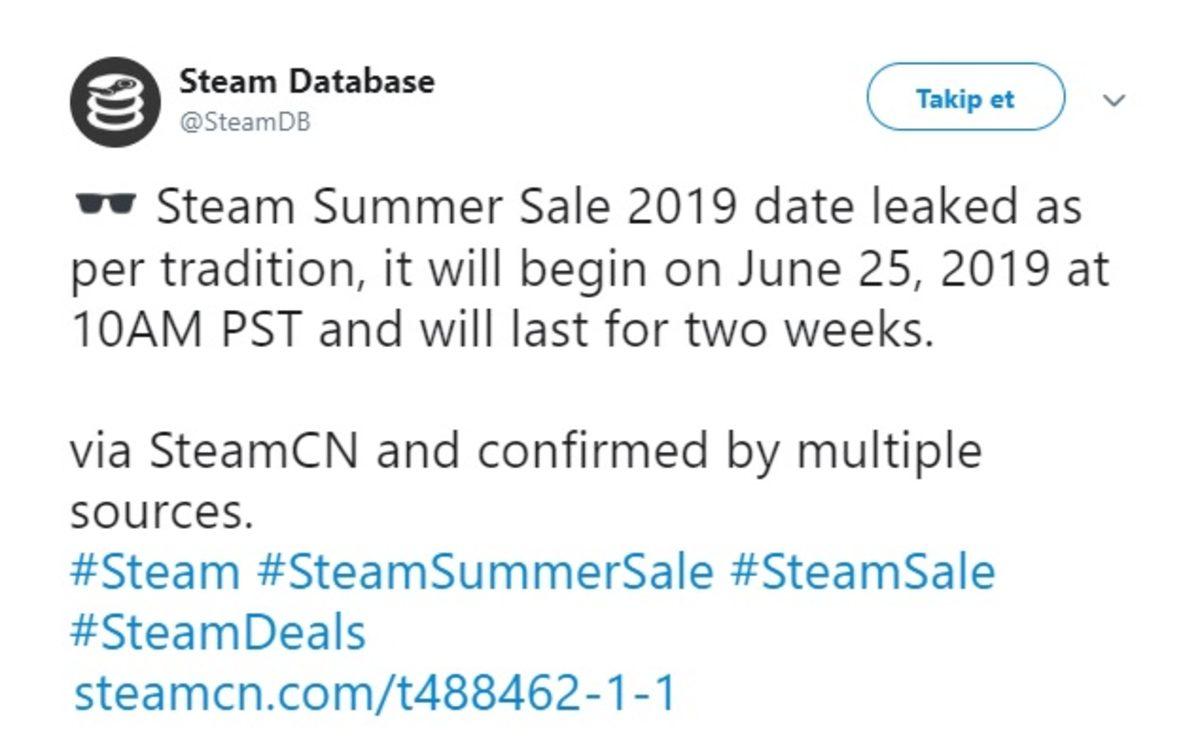1200x746 pixels.
Task: Expand more actions with the down arrow
Action: (1113, 102)
